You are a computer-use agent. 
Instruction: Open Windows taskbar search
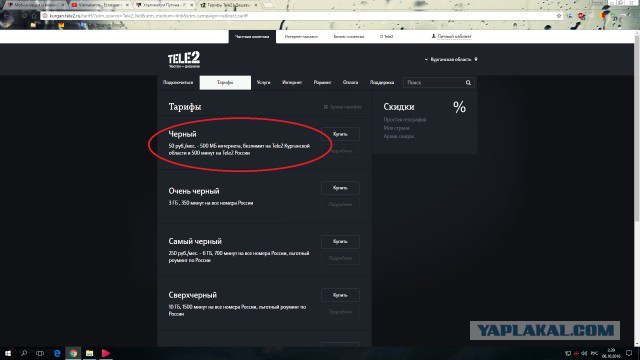pos(24,353)
